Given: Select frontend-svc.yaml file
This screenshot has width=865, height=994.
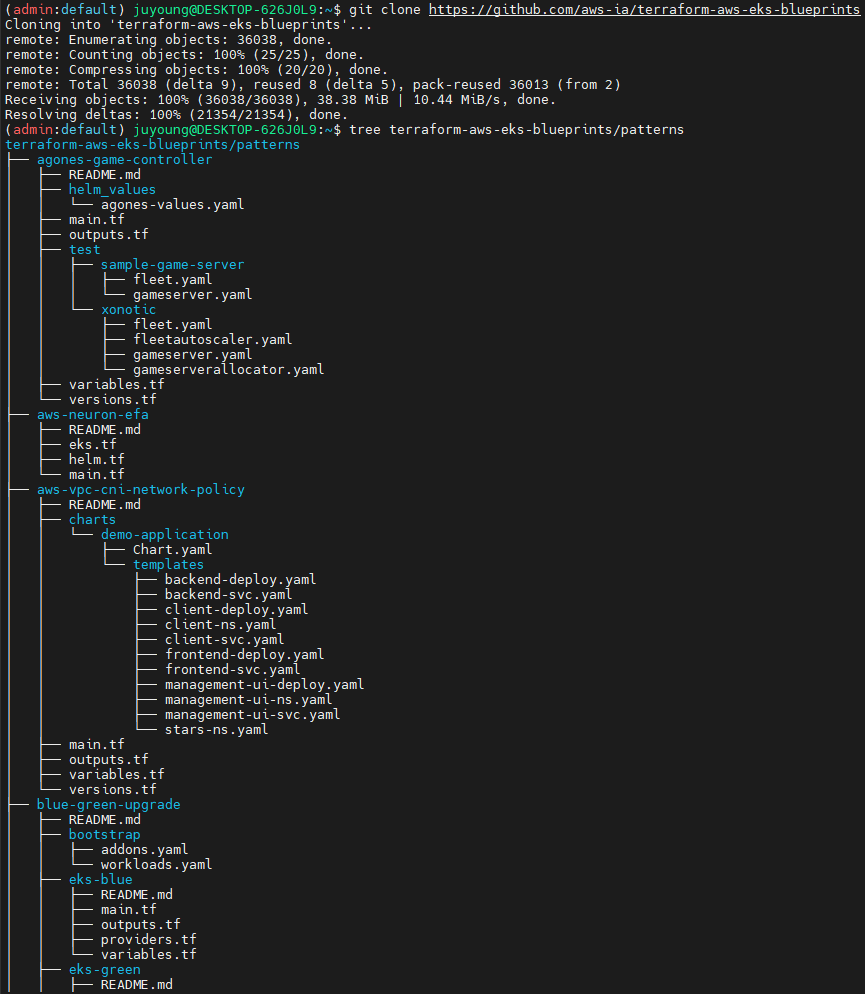Looking at the screenshot, I should [x=233, y=669].
